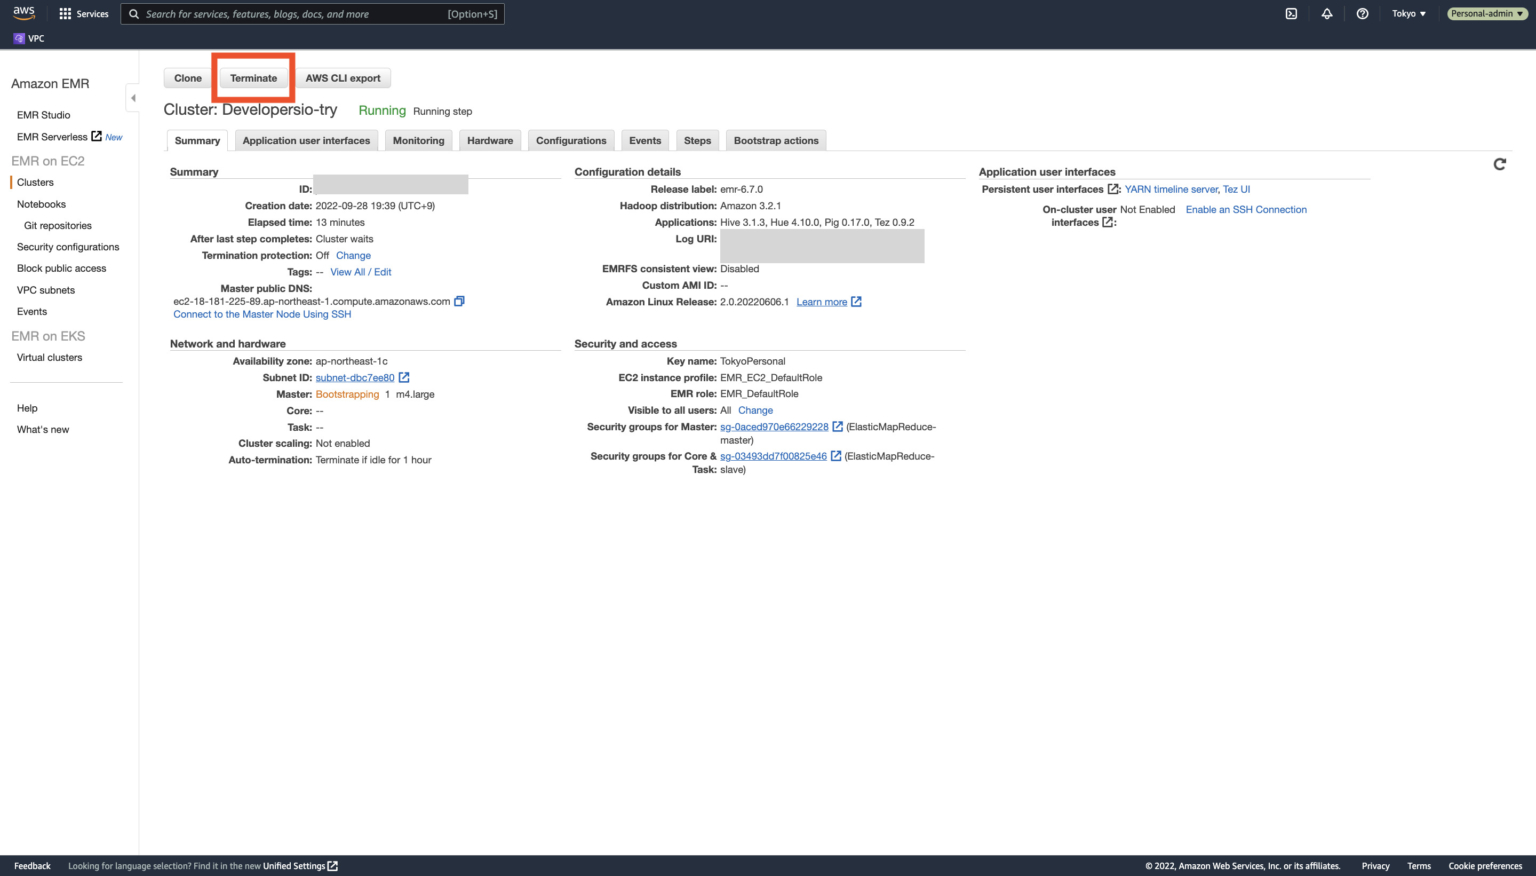Open the Tokyo region dropdown

(x=1409, y=14)
